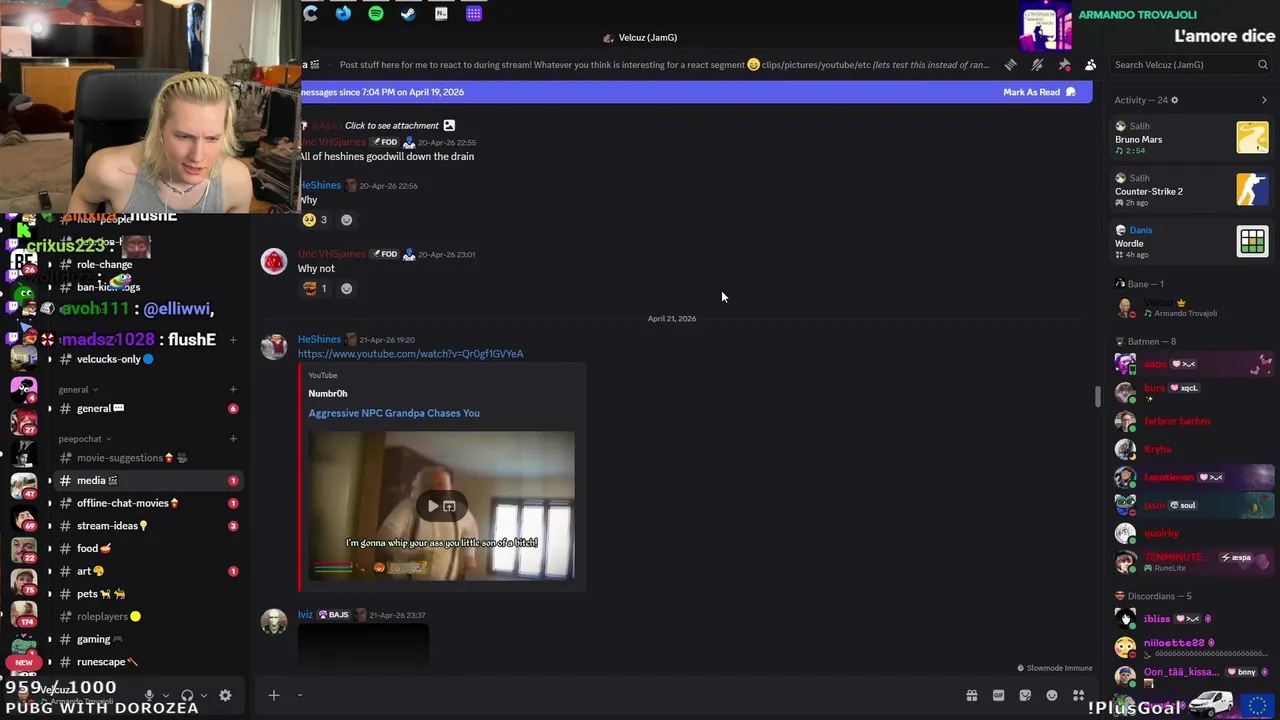Open the food channel
This screenshot has width=1280, height=720.
click(146, 549)
